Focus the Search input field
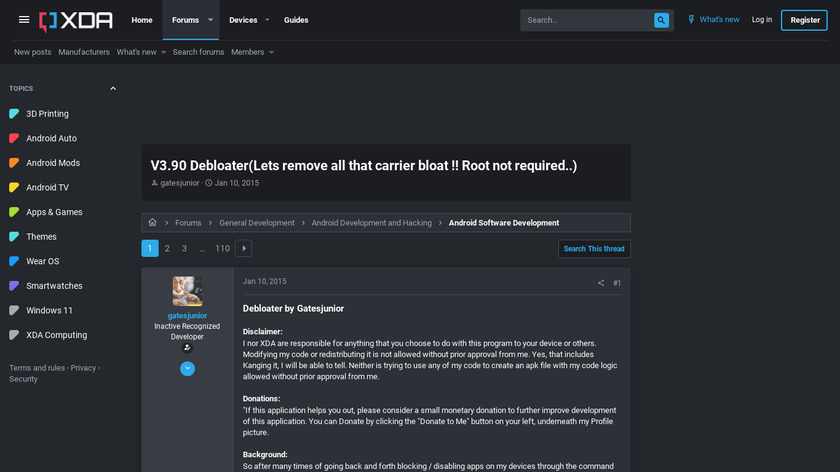 coord(587,20)
